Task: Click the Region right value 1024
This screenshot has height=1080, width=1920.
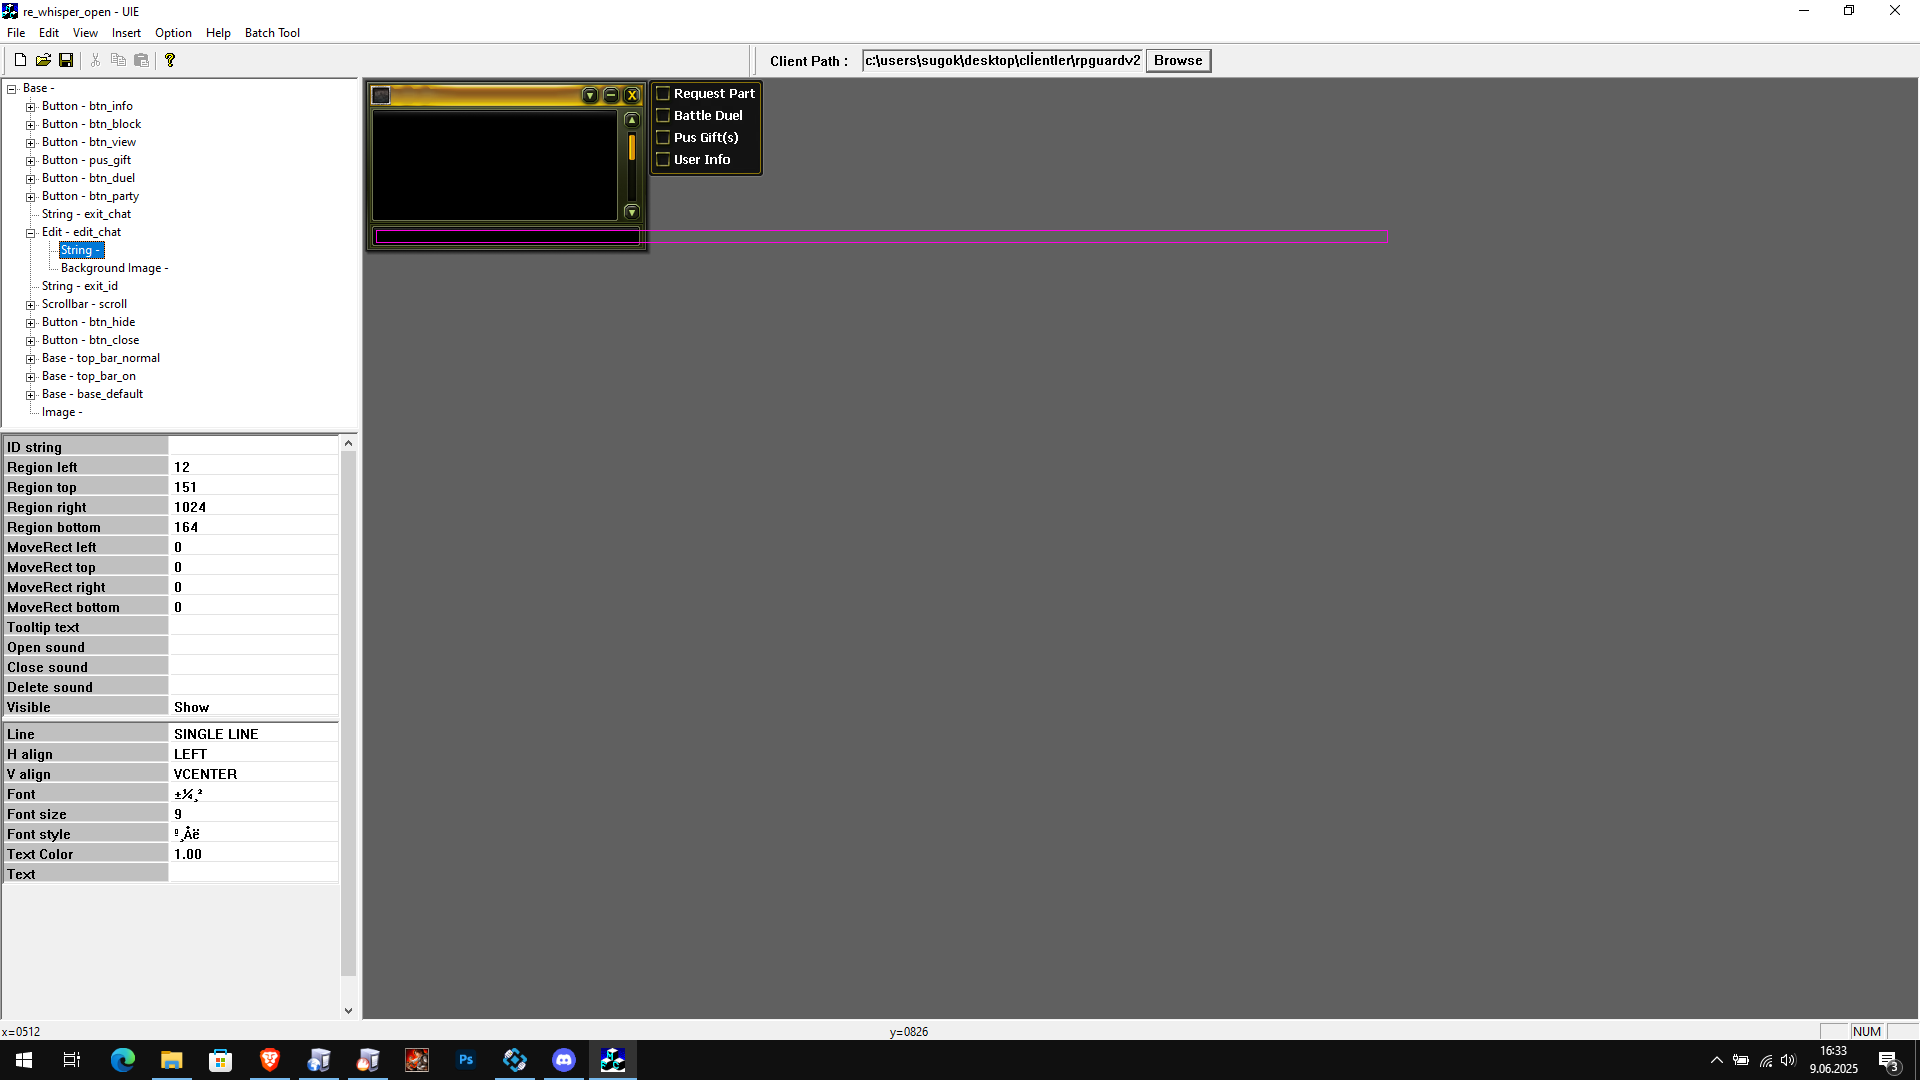Action: click(x=254, y=507)
